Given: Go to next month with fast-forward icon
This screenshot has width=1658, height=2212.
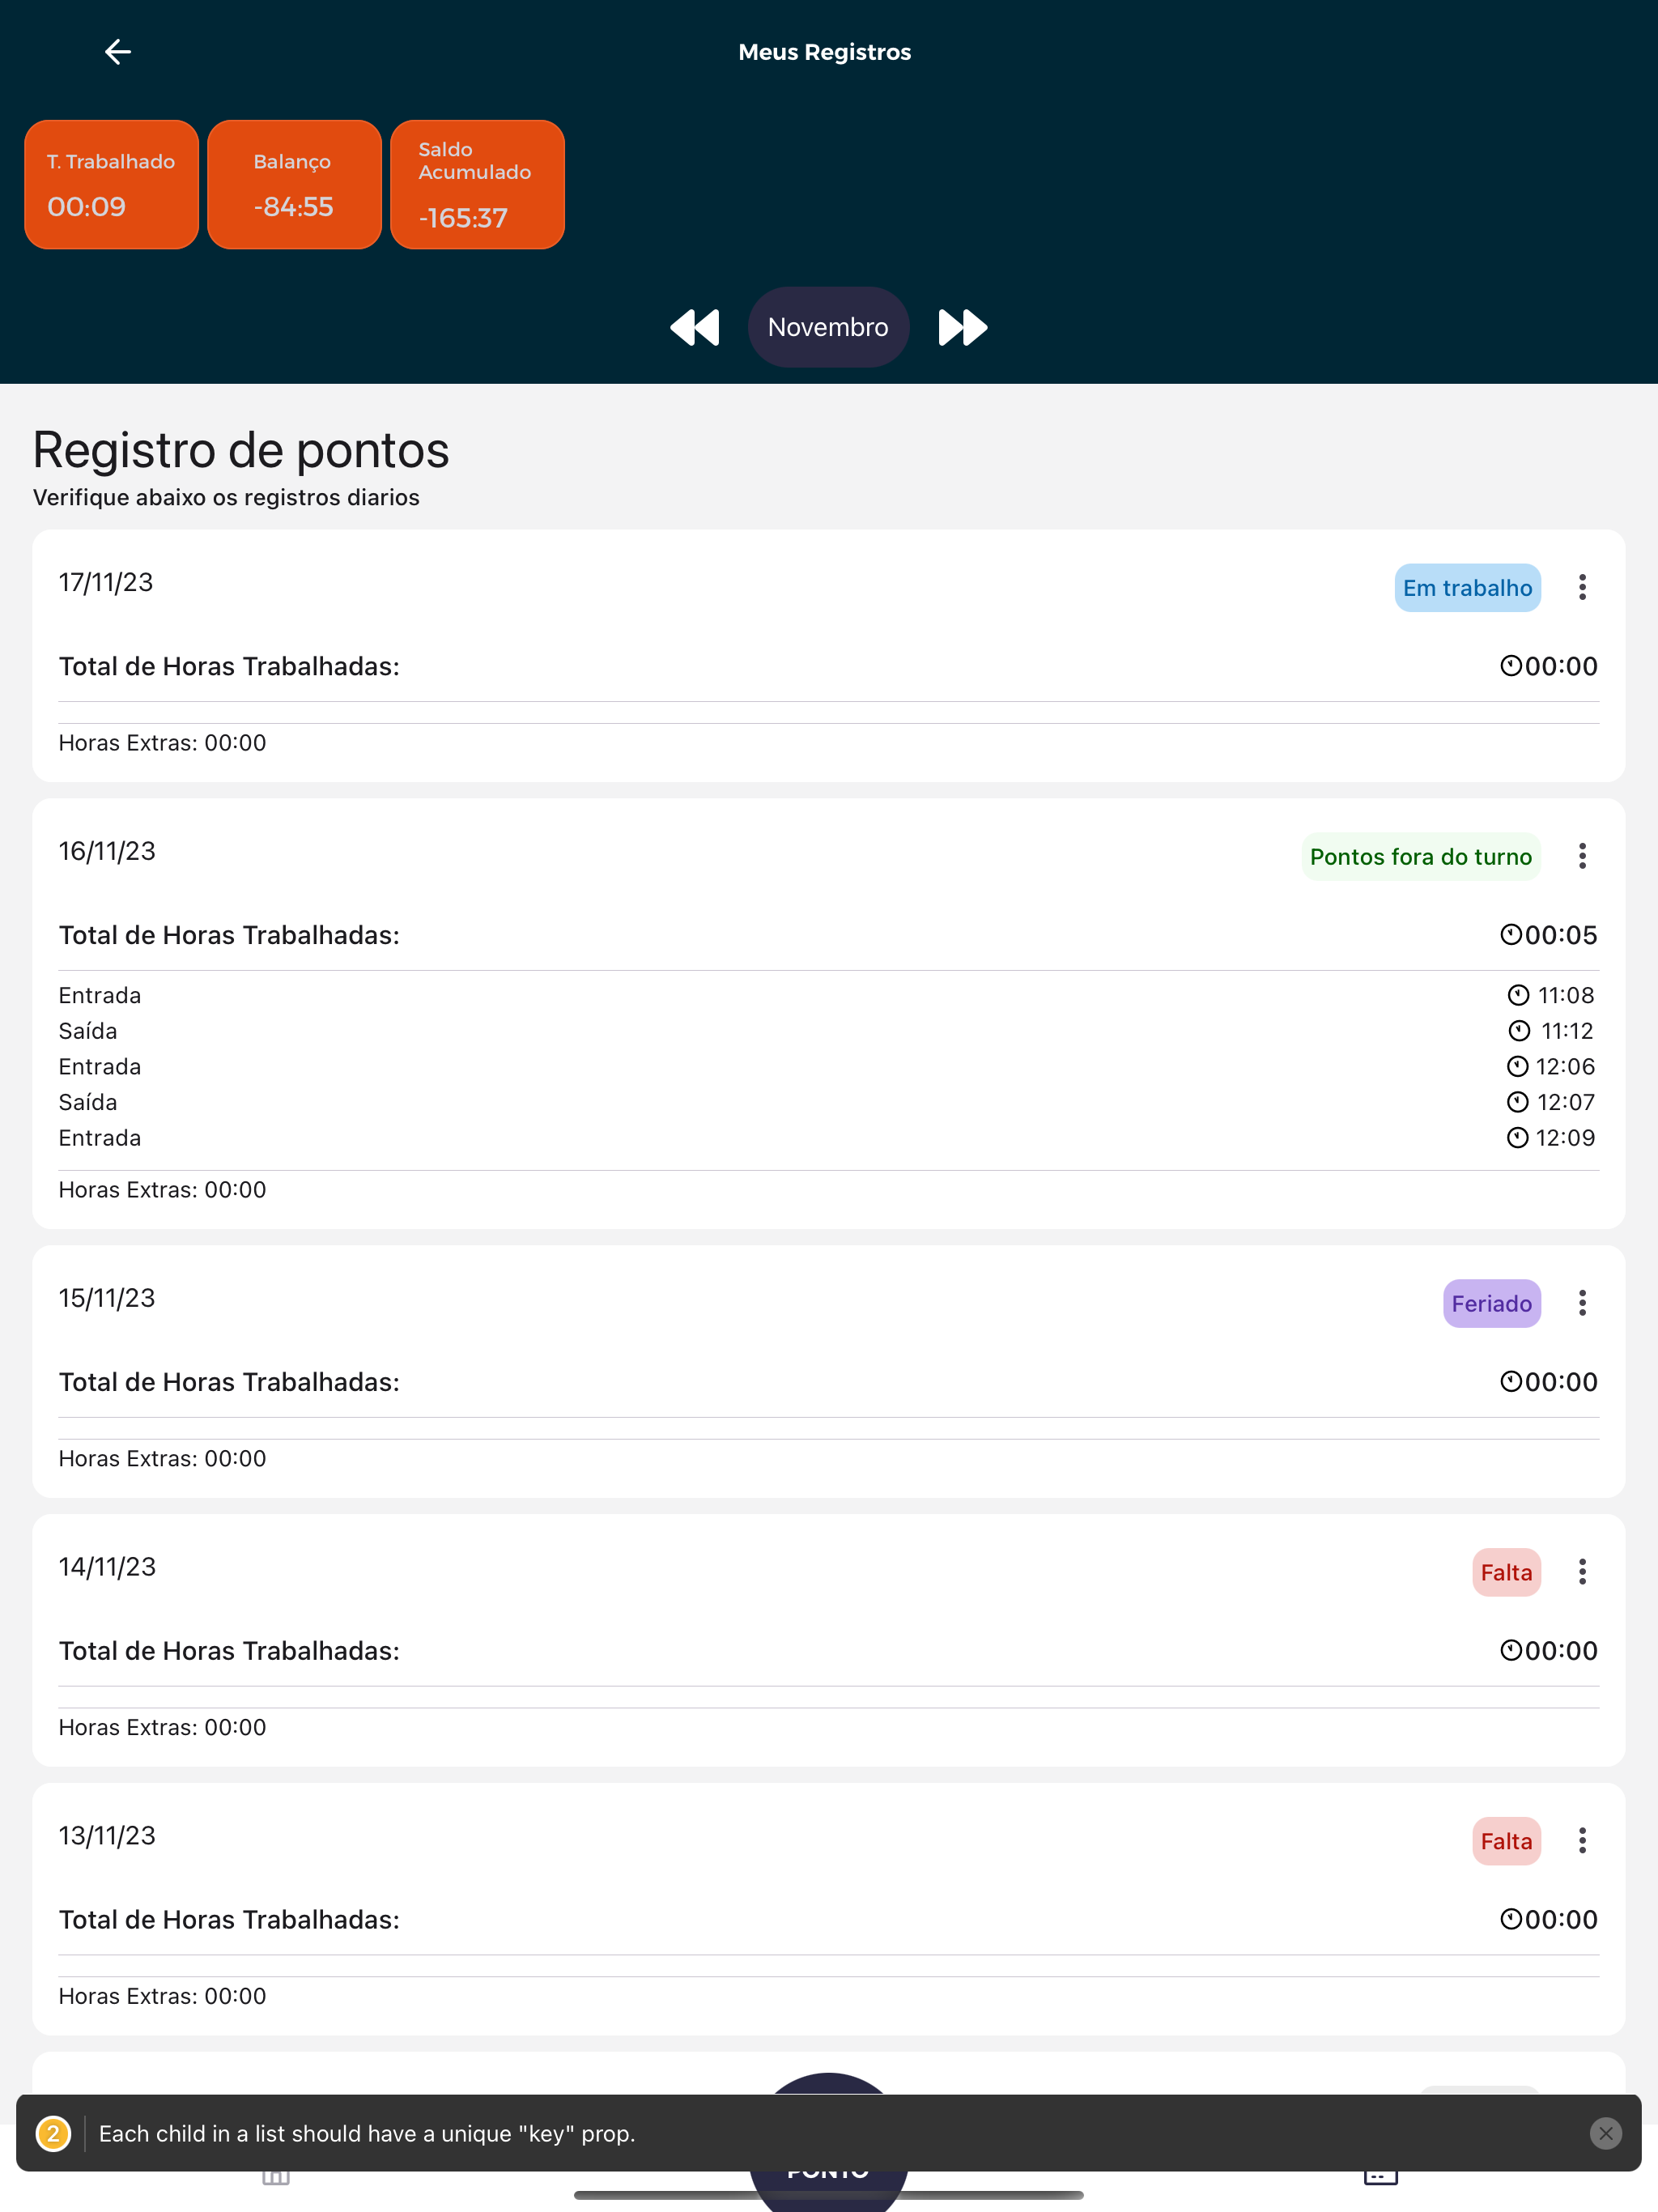Looking at the screenshot, I should coord(962,327).
